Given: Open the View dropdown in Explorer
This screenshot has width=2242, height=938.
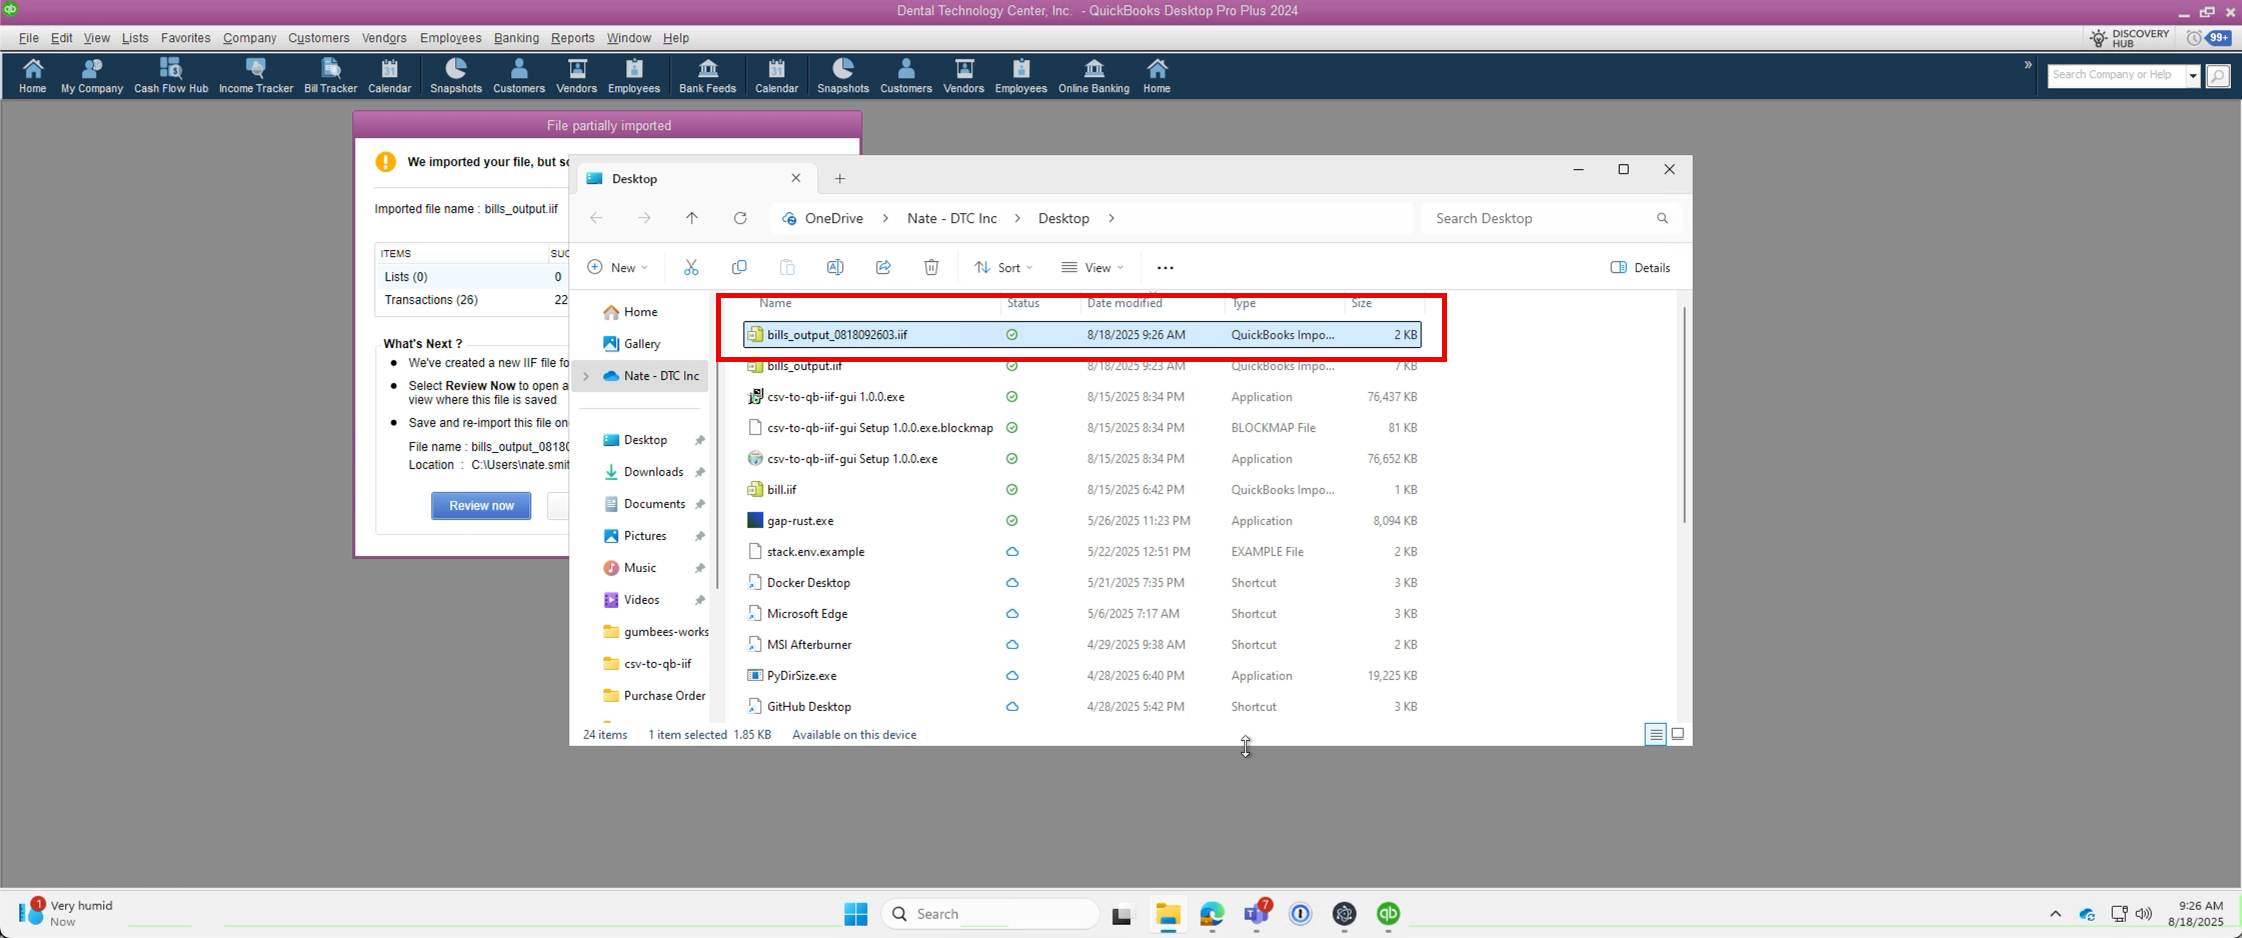Looking at the screenshot, I should tap(1092, 267).
